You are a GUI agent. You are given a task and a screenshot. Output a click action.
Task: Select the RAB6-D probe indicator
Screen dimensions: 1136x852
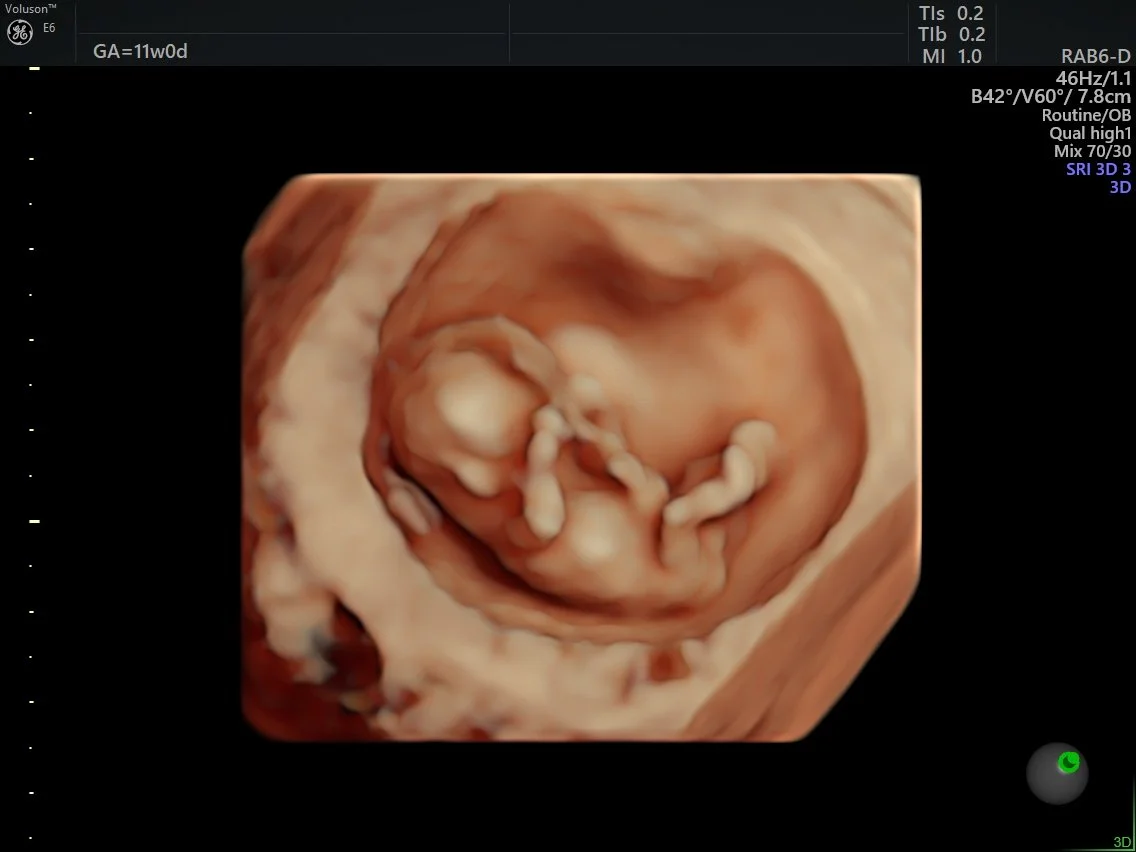coord(1094,57)
